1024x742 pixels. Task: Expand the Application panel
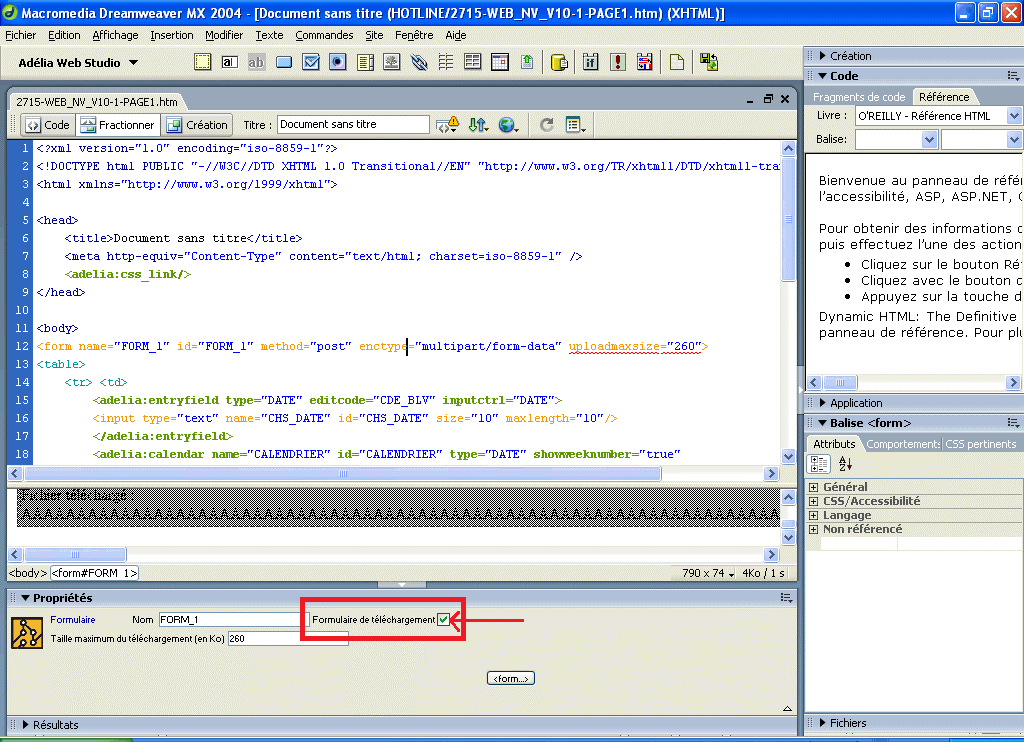[855, 403]
